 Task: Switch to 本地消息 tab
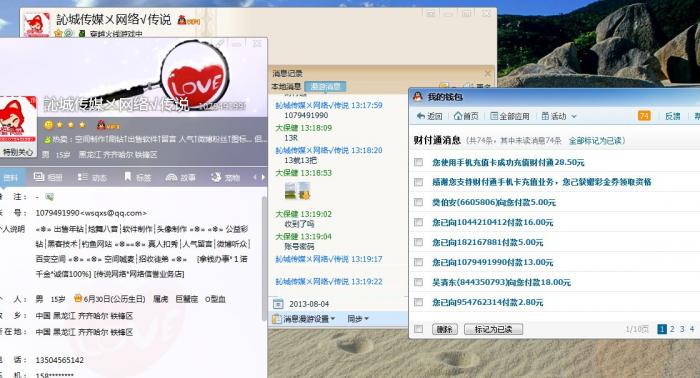286,86
